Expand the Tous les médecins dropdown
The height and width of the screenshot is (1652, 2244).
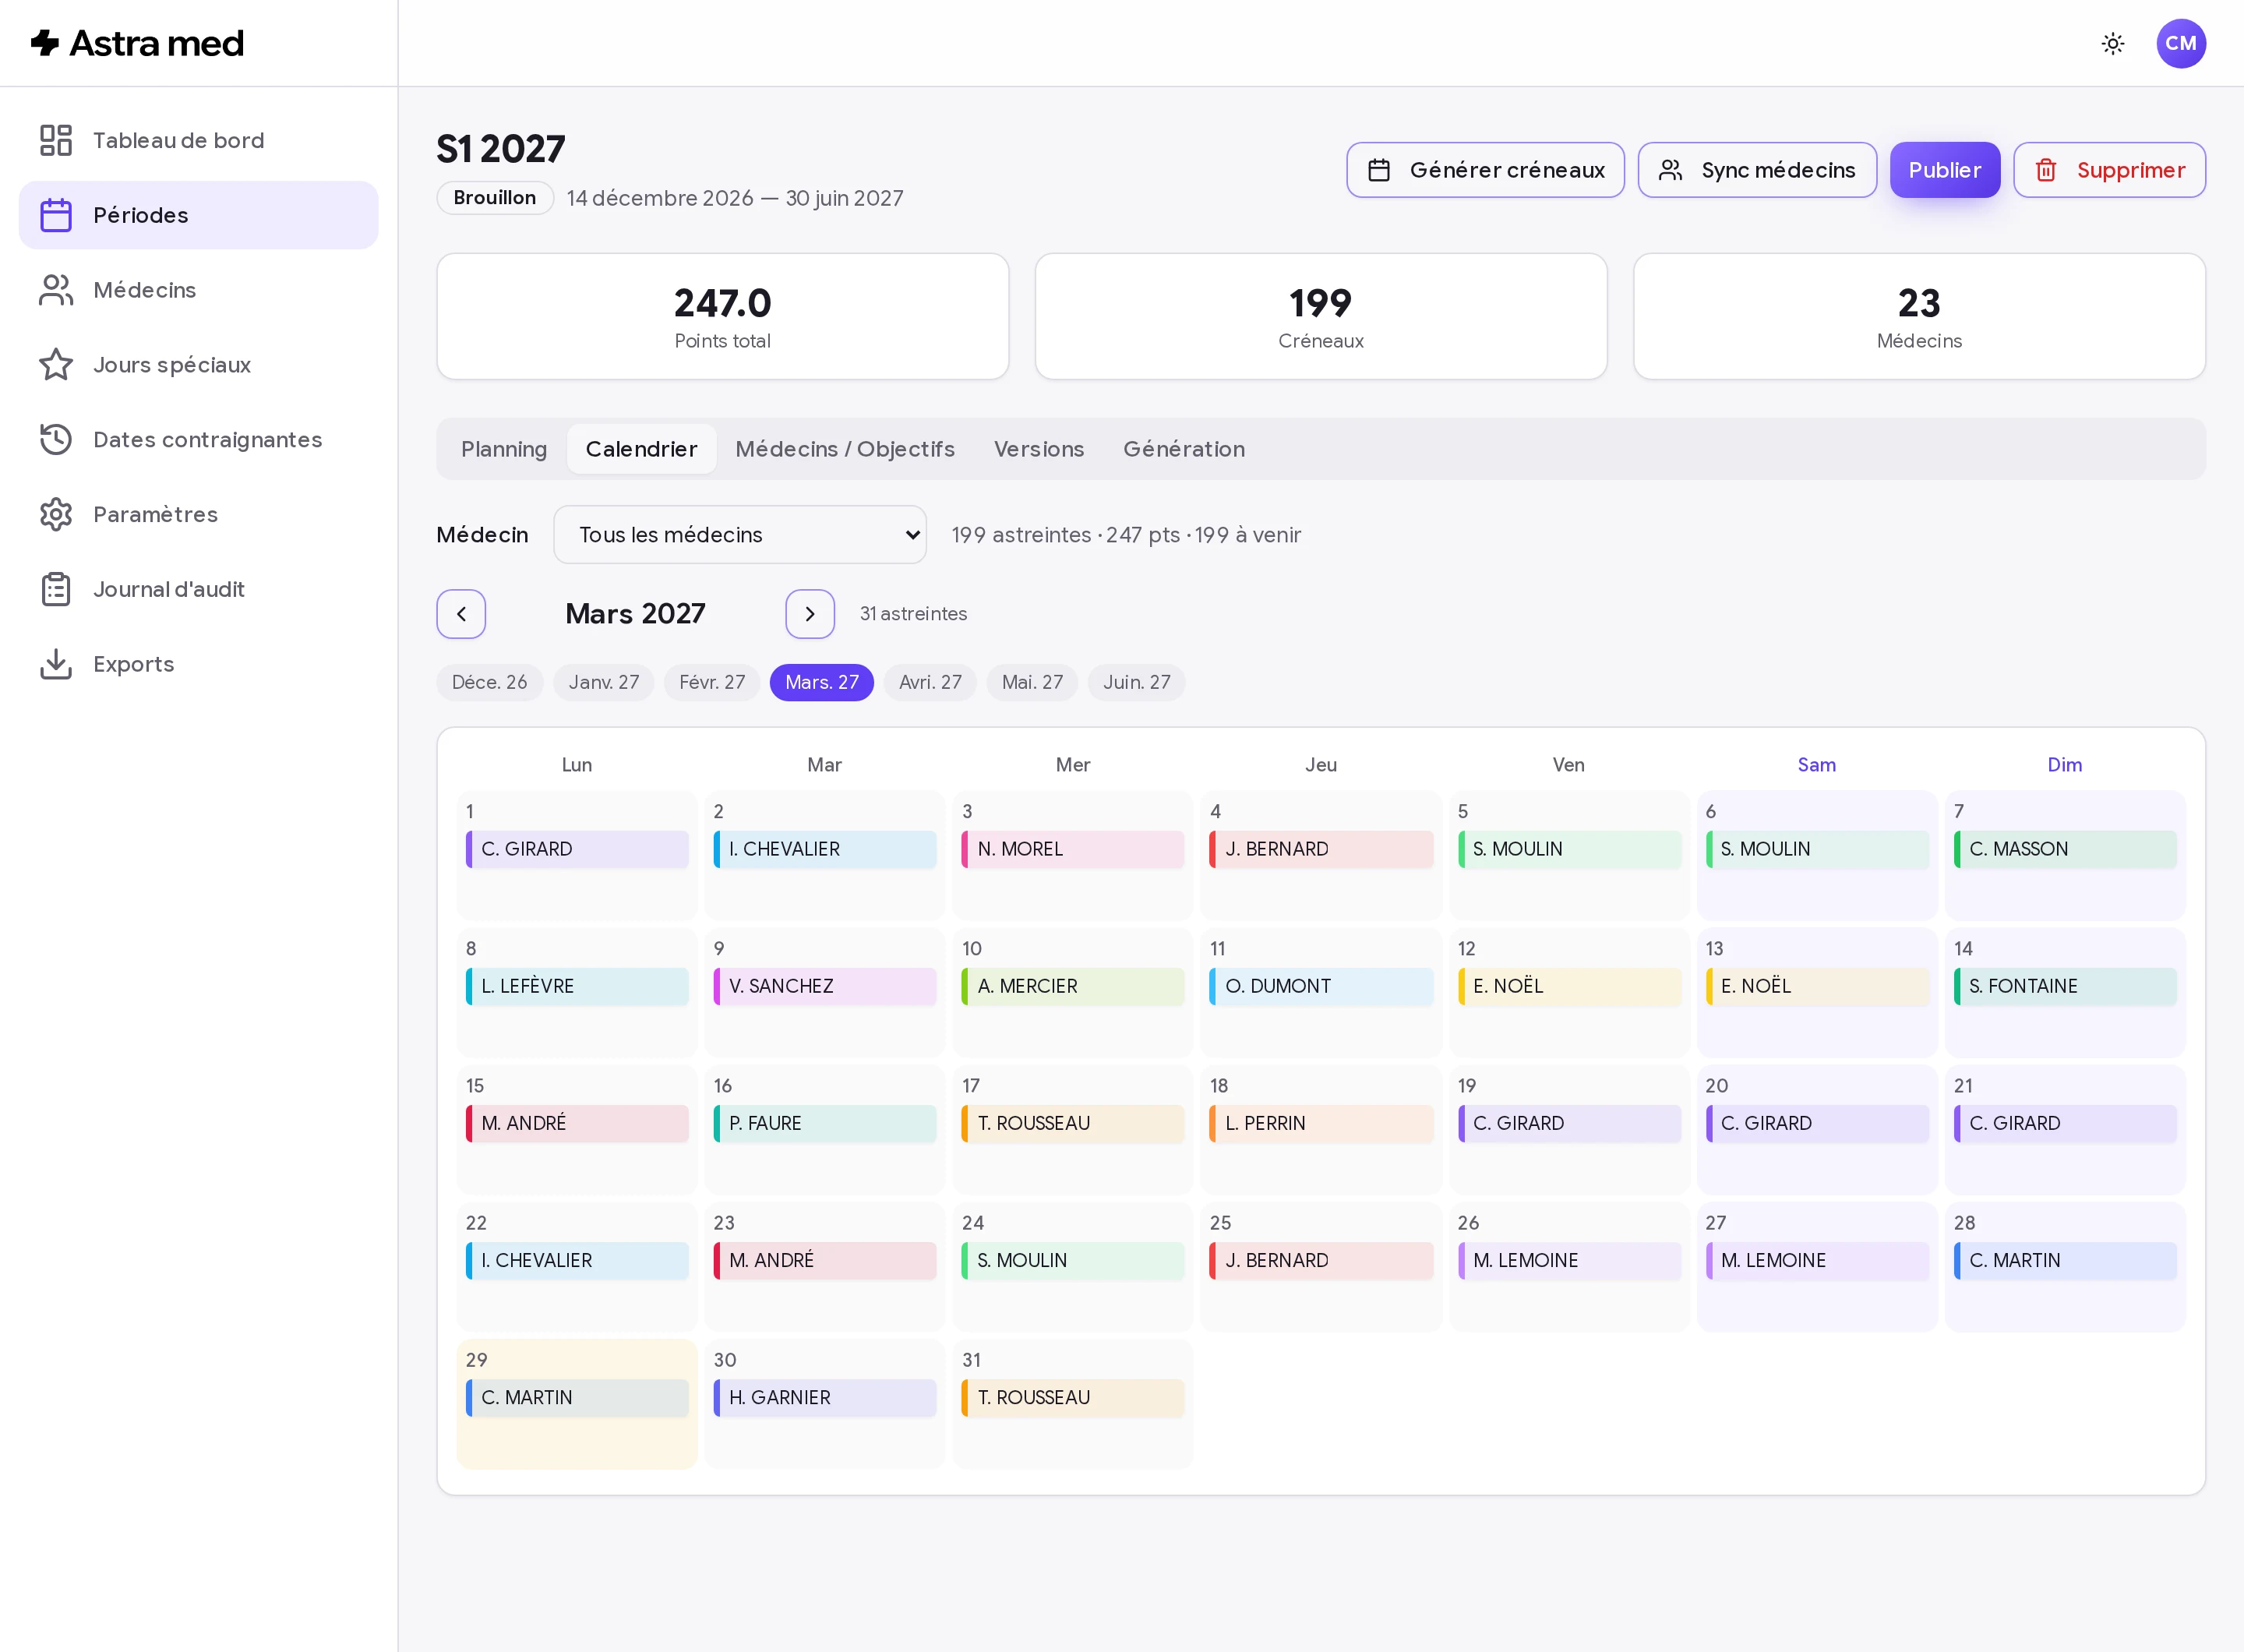(740, 535)
